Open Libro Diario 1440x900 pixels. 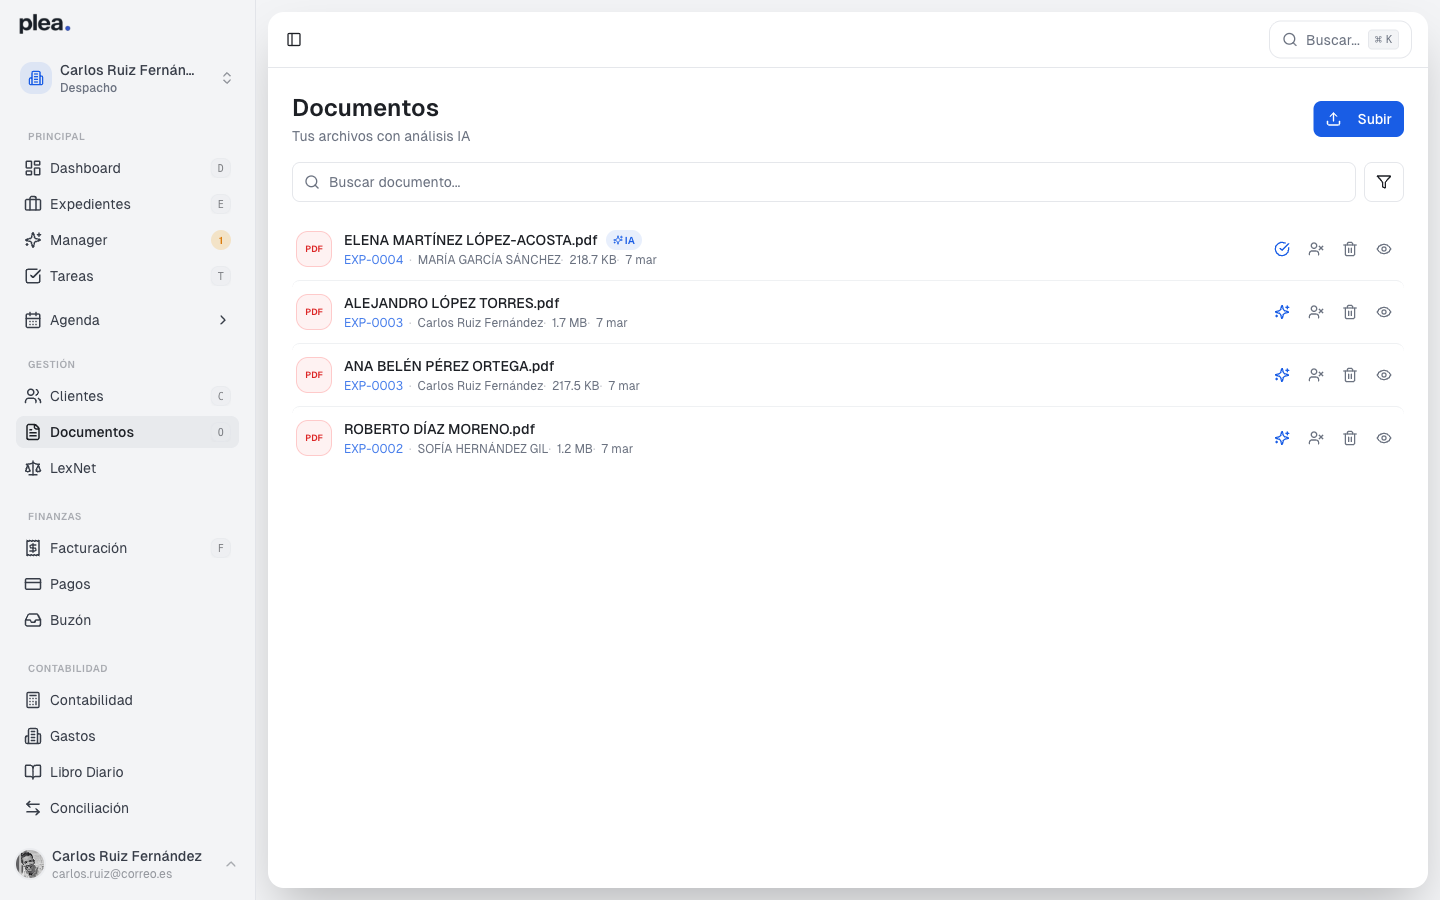tap(128, 772)
